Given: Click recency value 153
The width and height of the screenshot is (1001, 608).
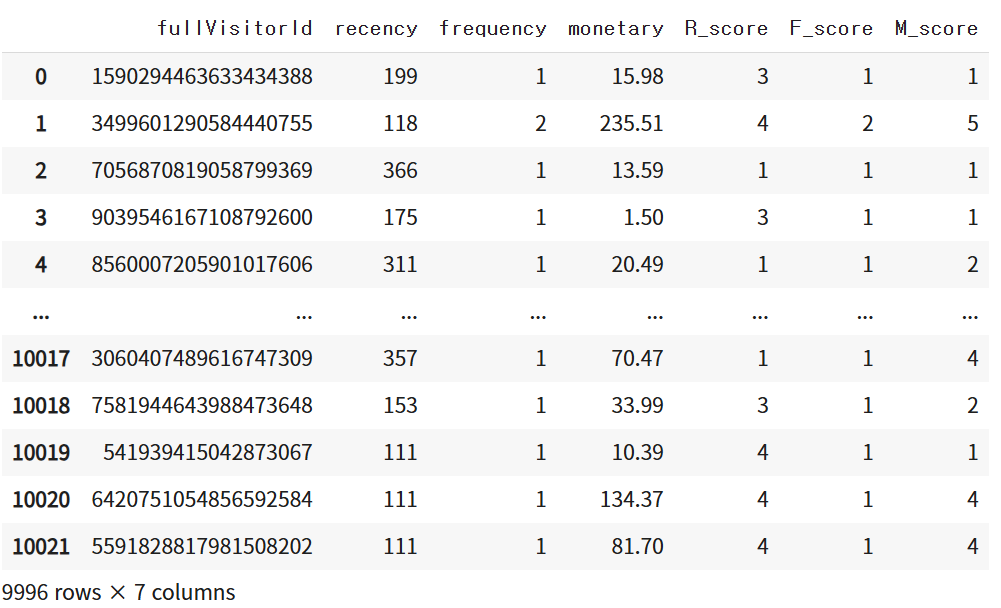Looking at the screenshot, I should [400, 406].
